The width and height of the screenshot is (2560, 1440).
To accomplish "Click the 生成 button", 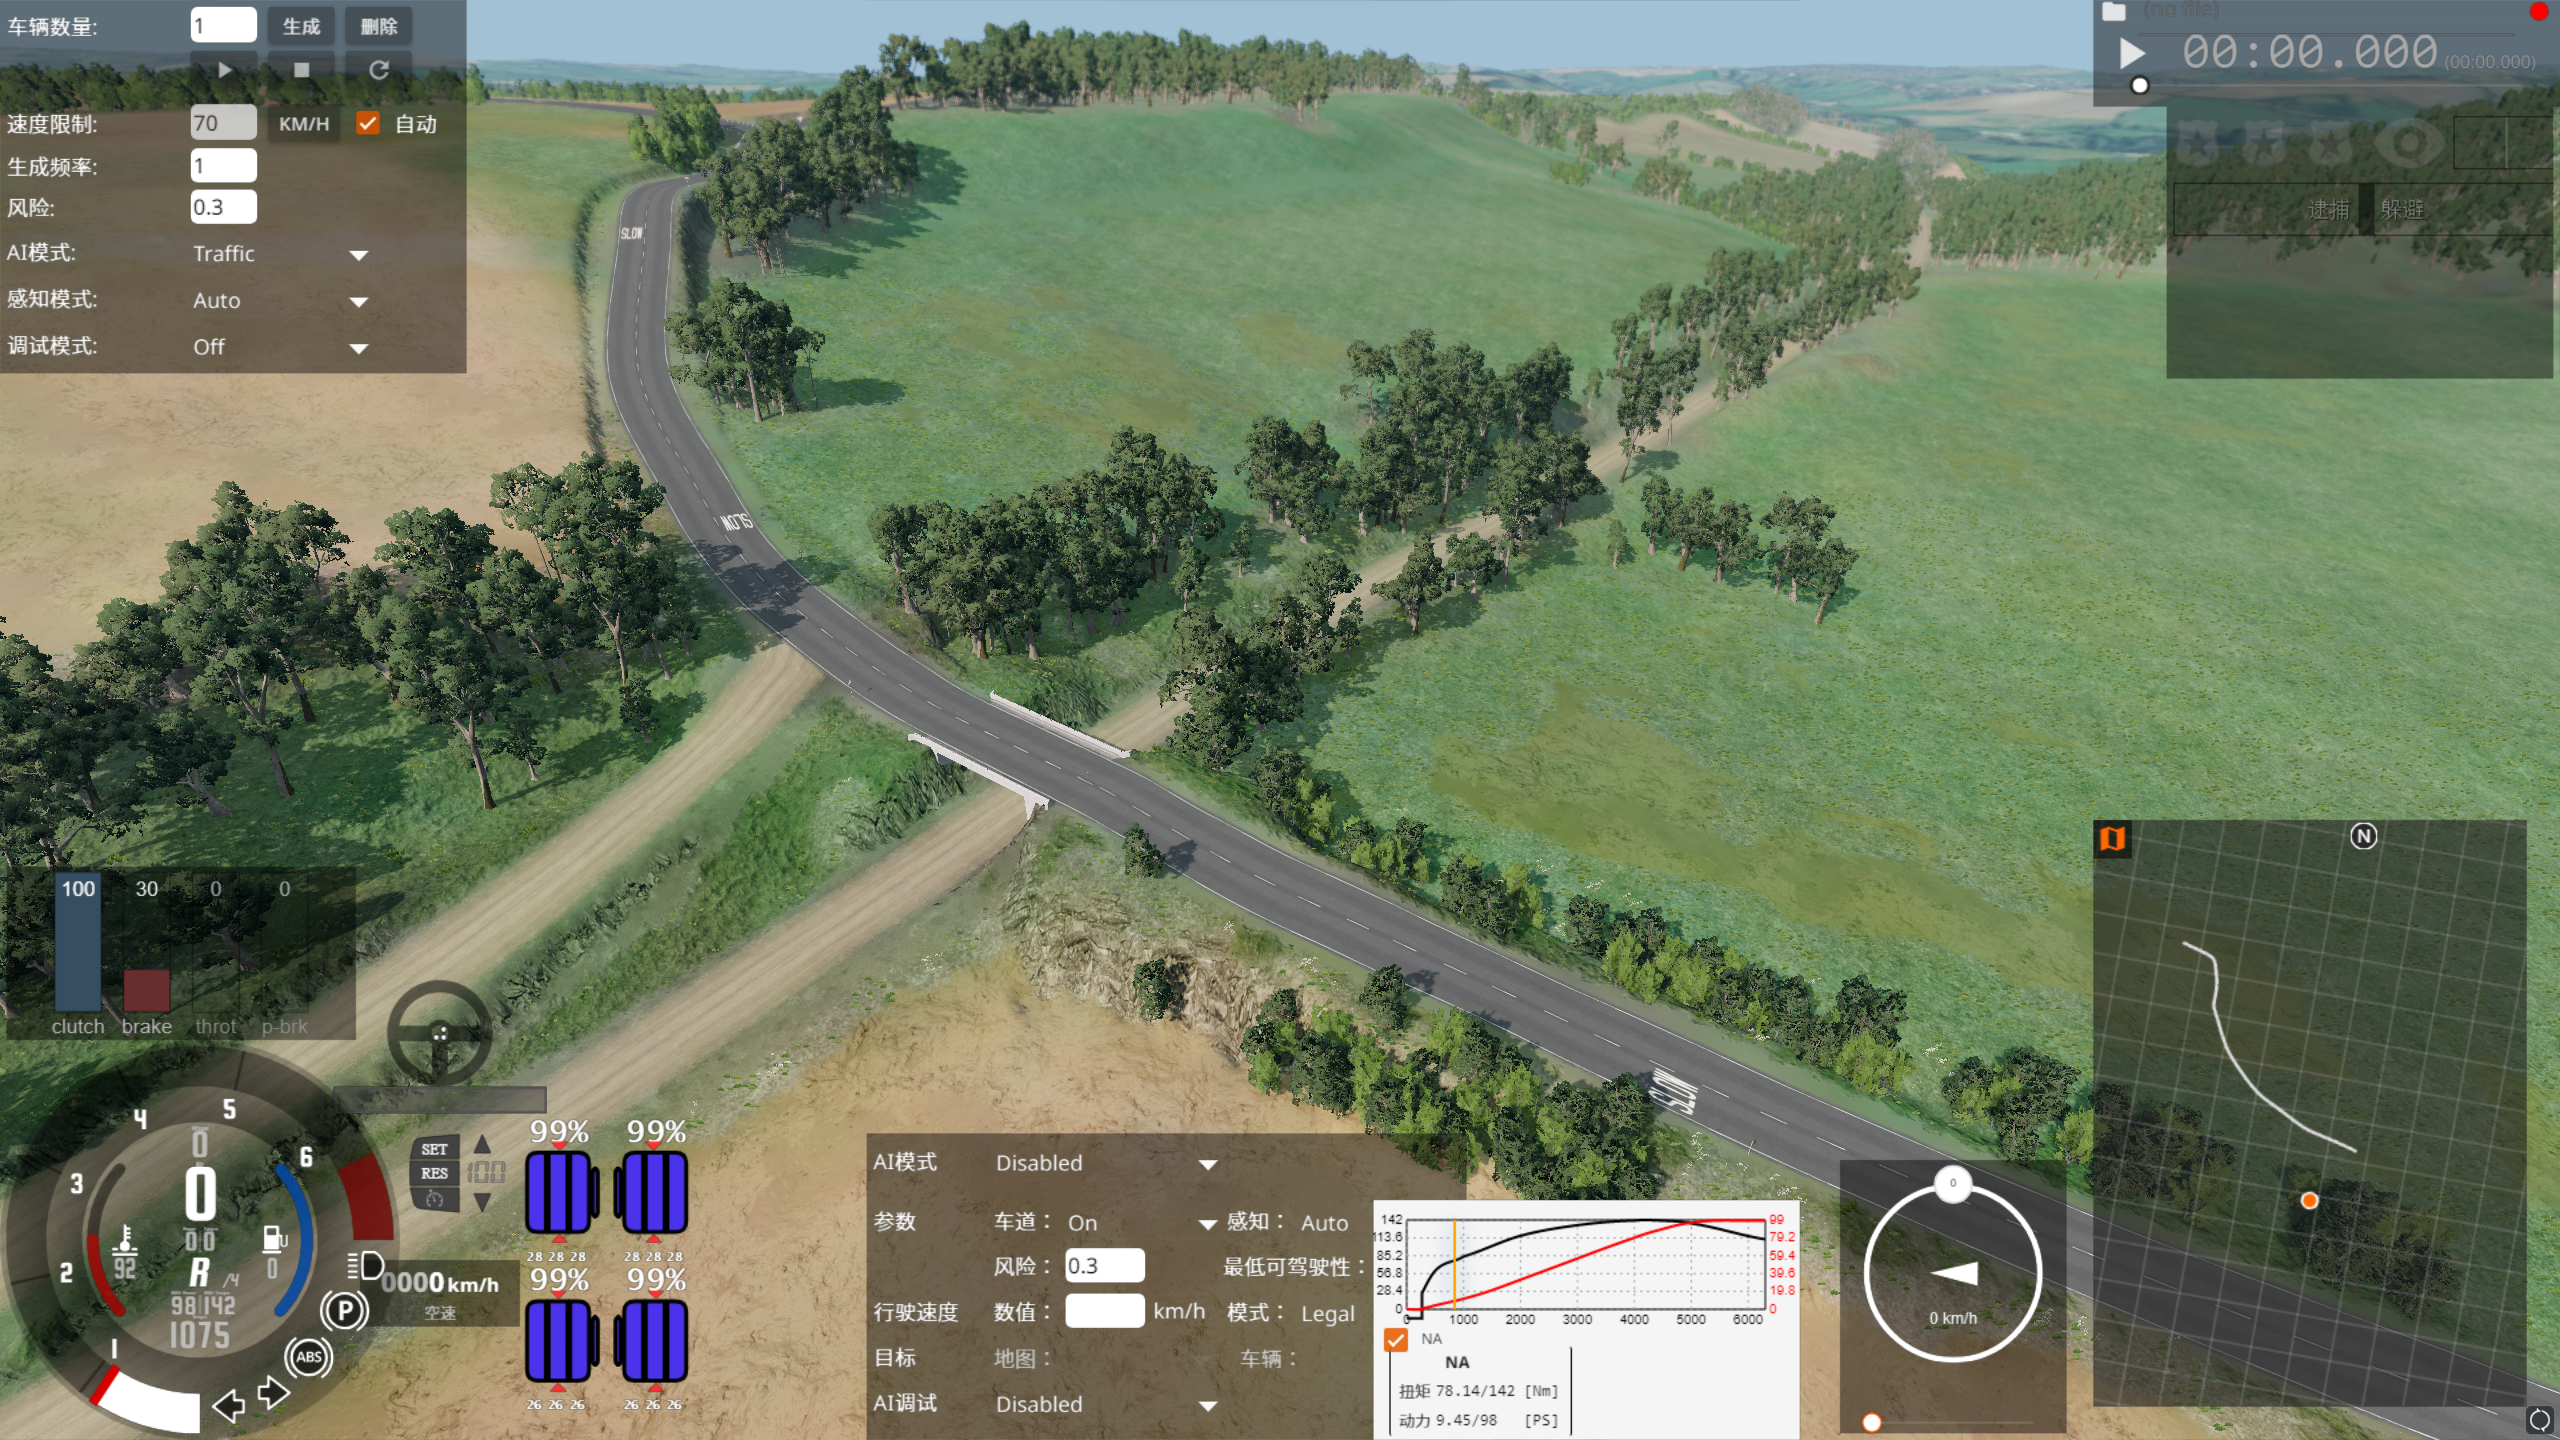I will coord(301,26).
